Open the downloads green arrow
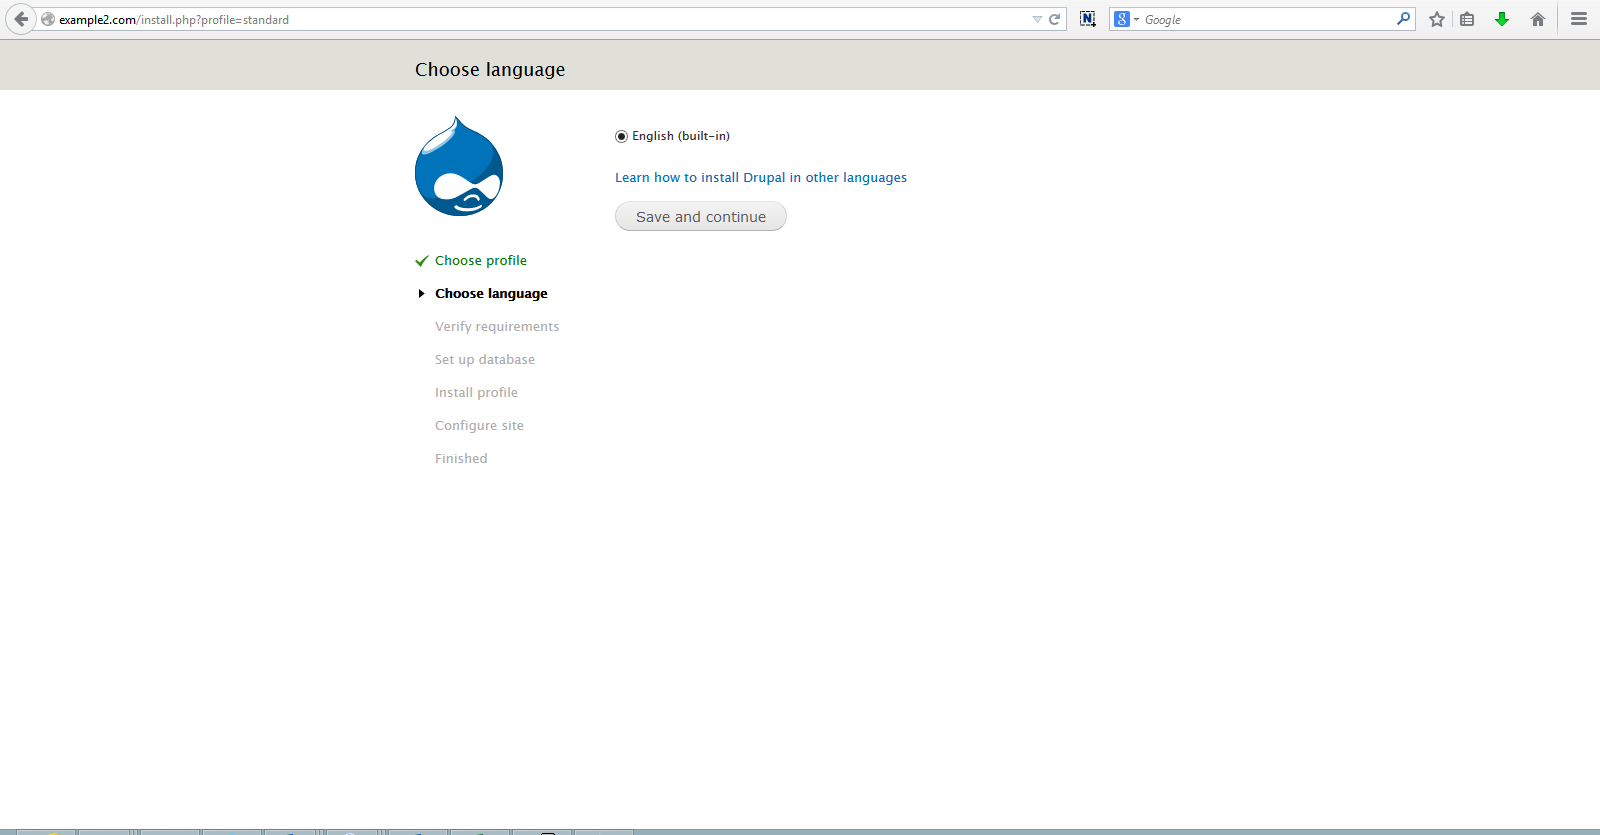Image resolution: width=1600 pixels, height=835 pixels. click(x=1502, y=19)
